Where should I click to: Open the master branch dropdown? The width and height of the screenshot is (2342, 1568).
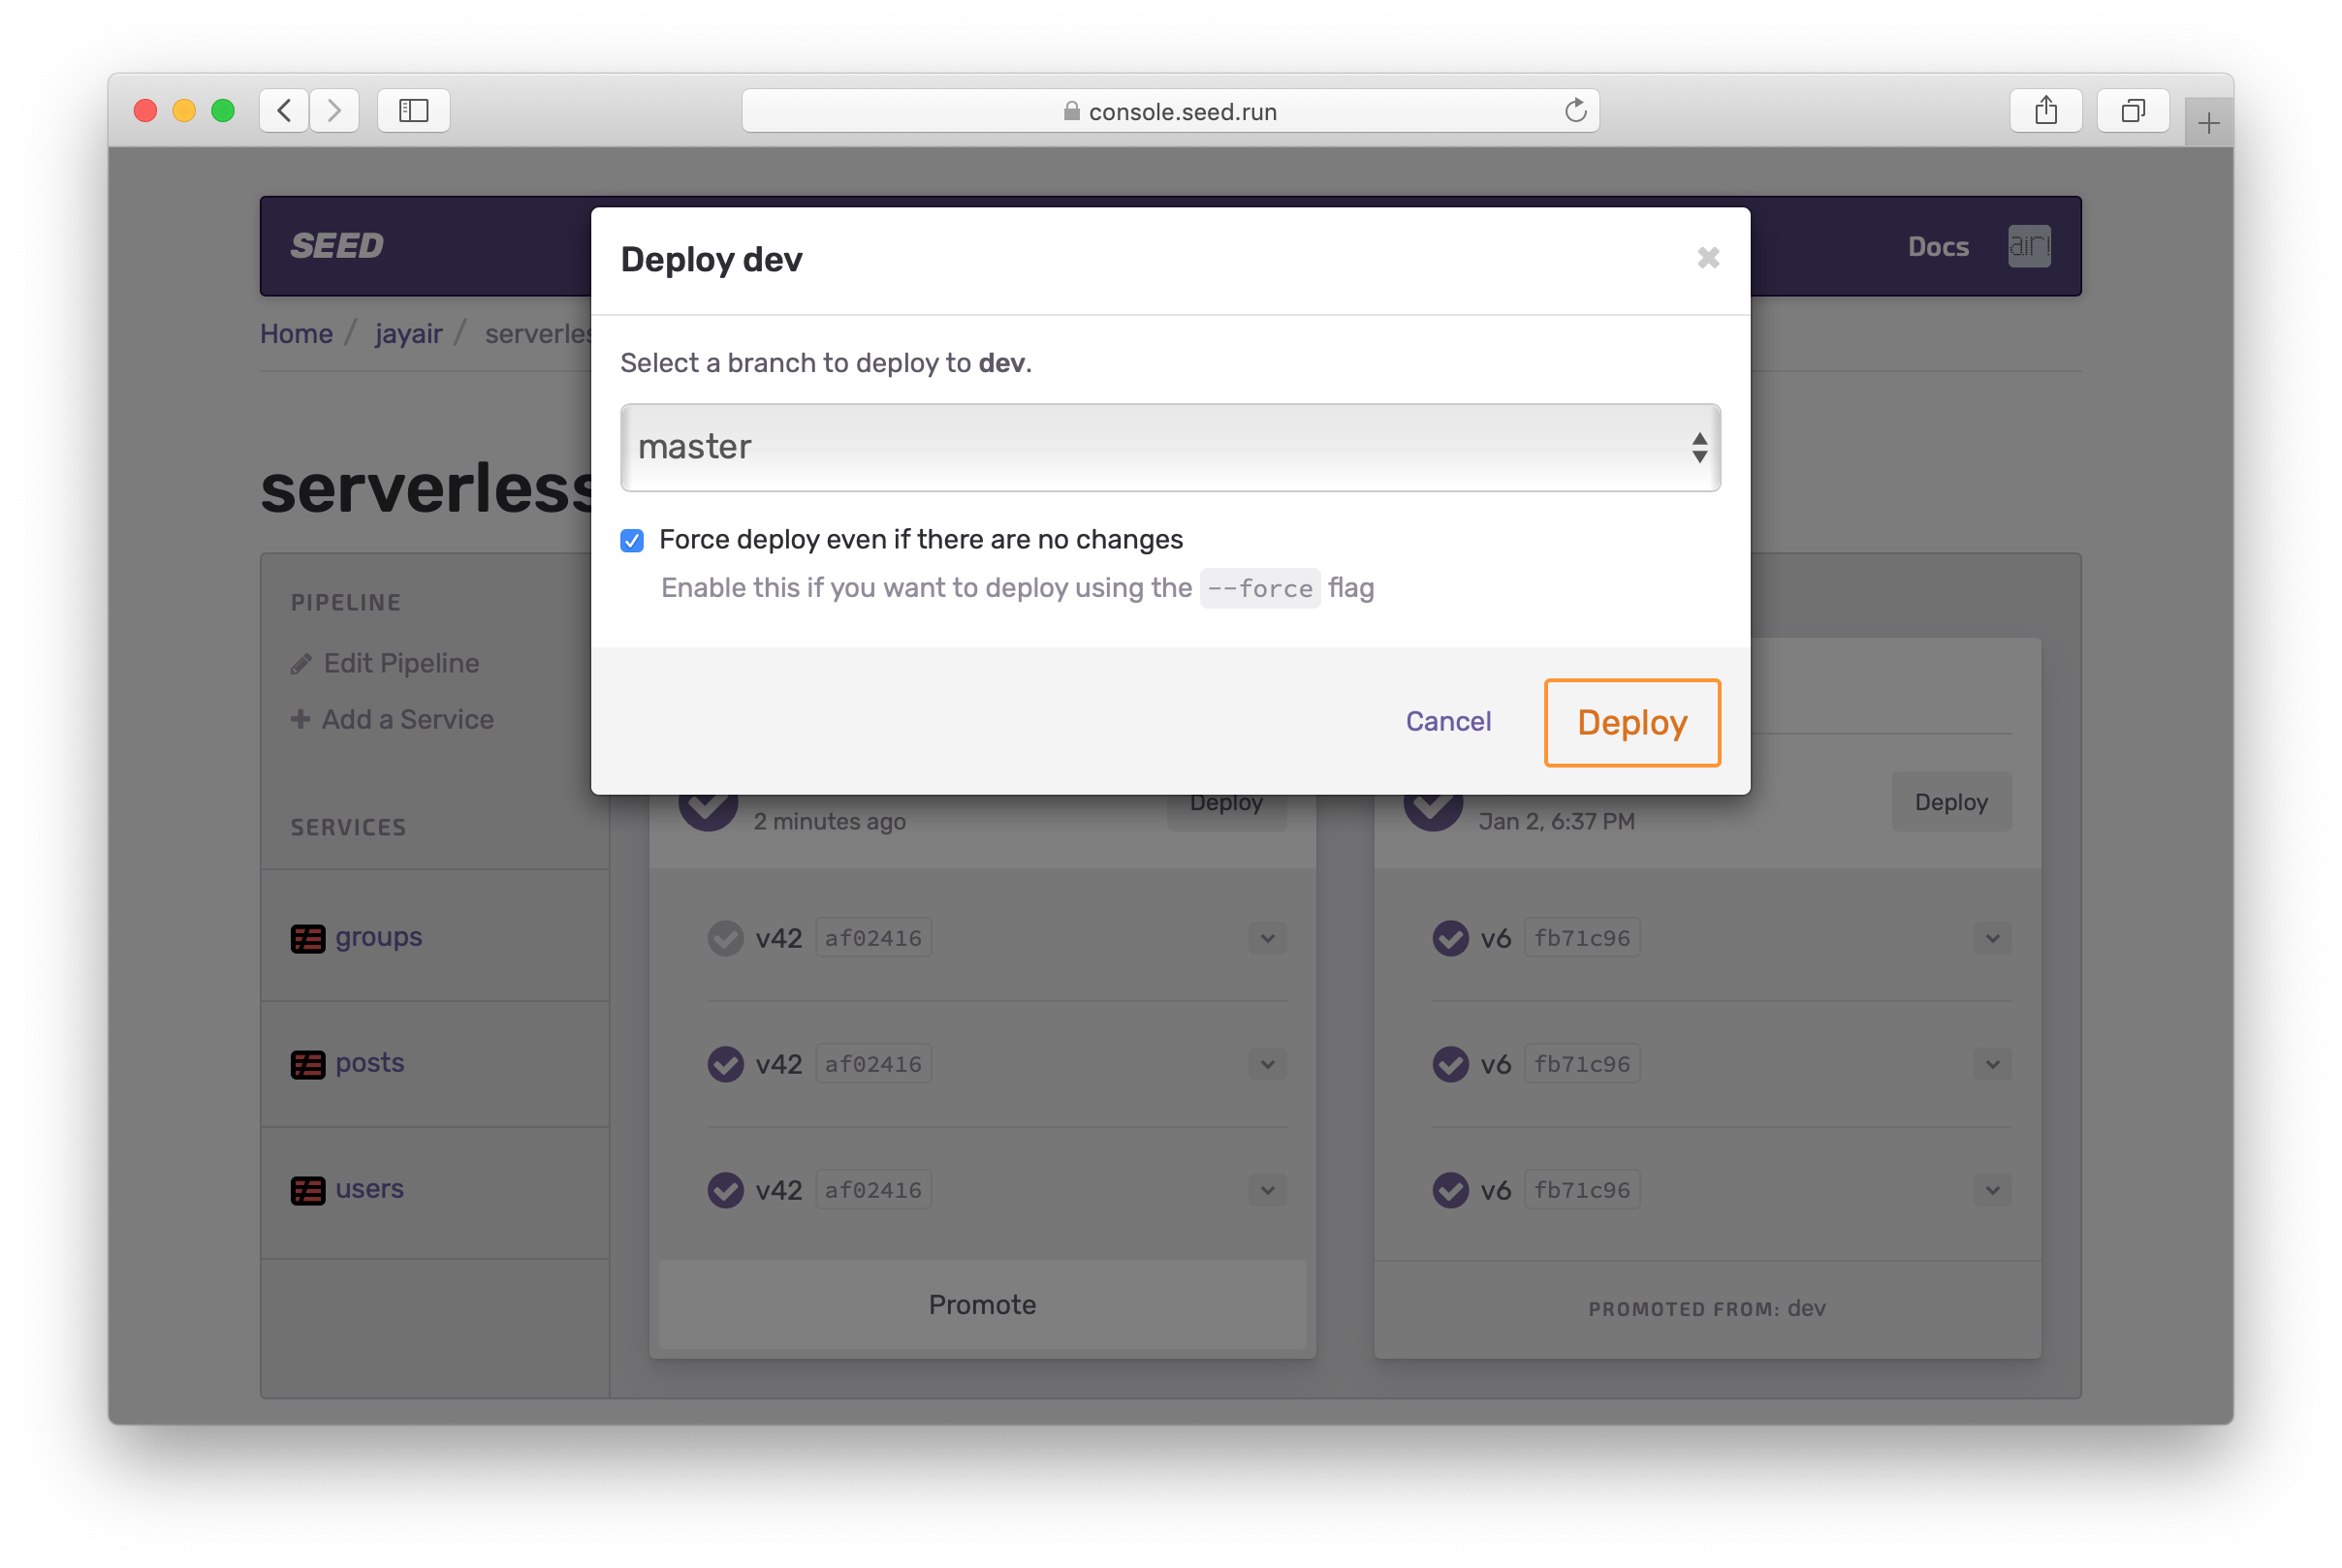pos(1170,447)
